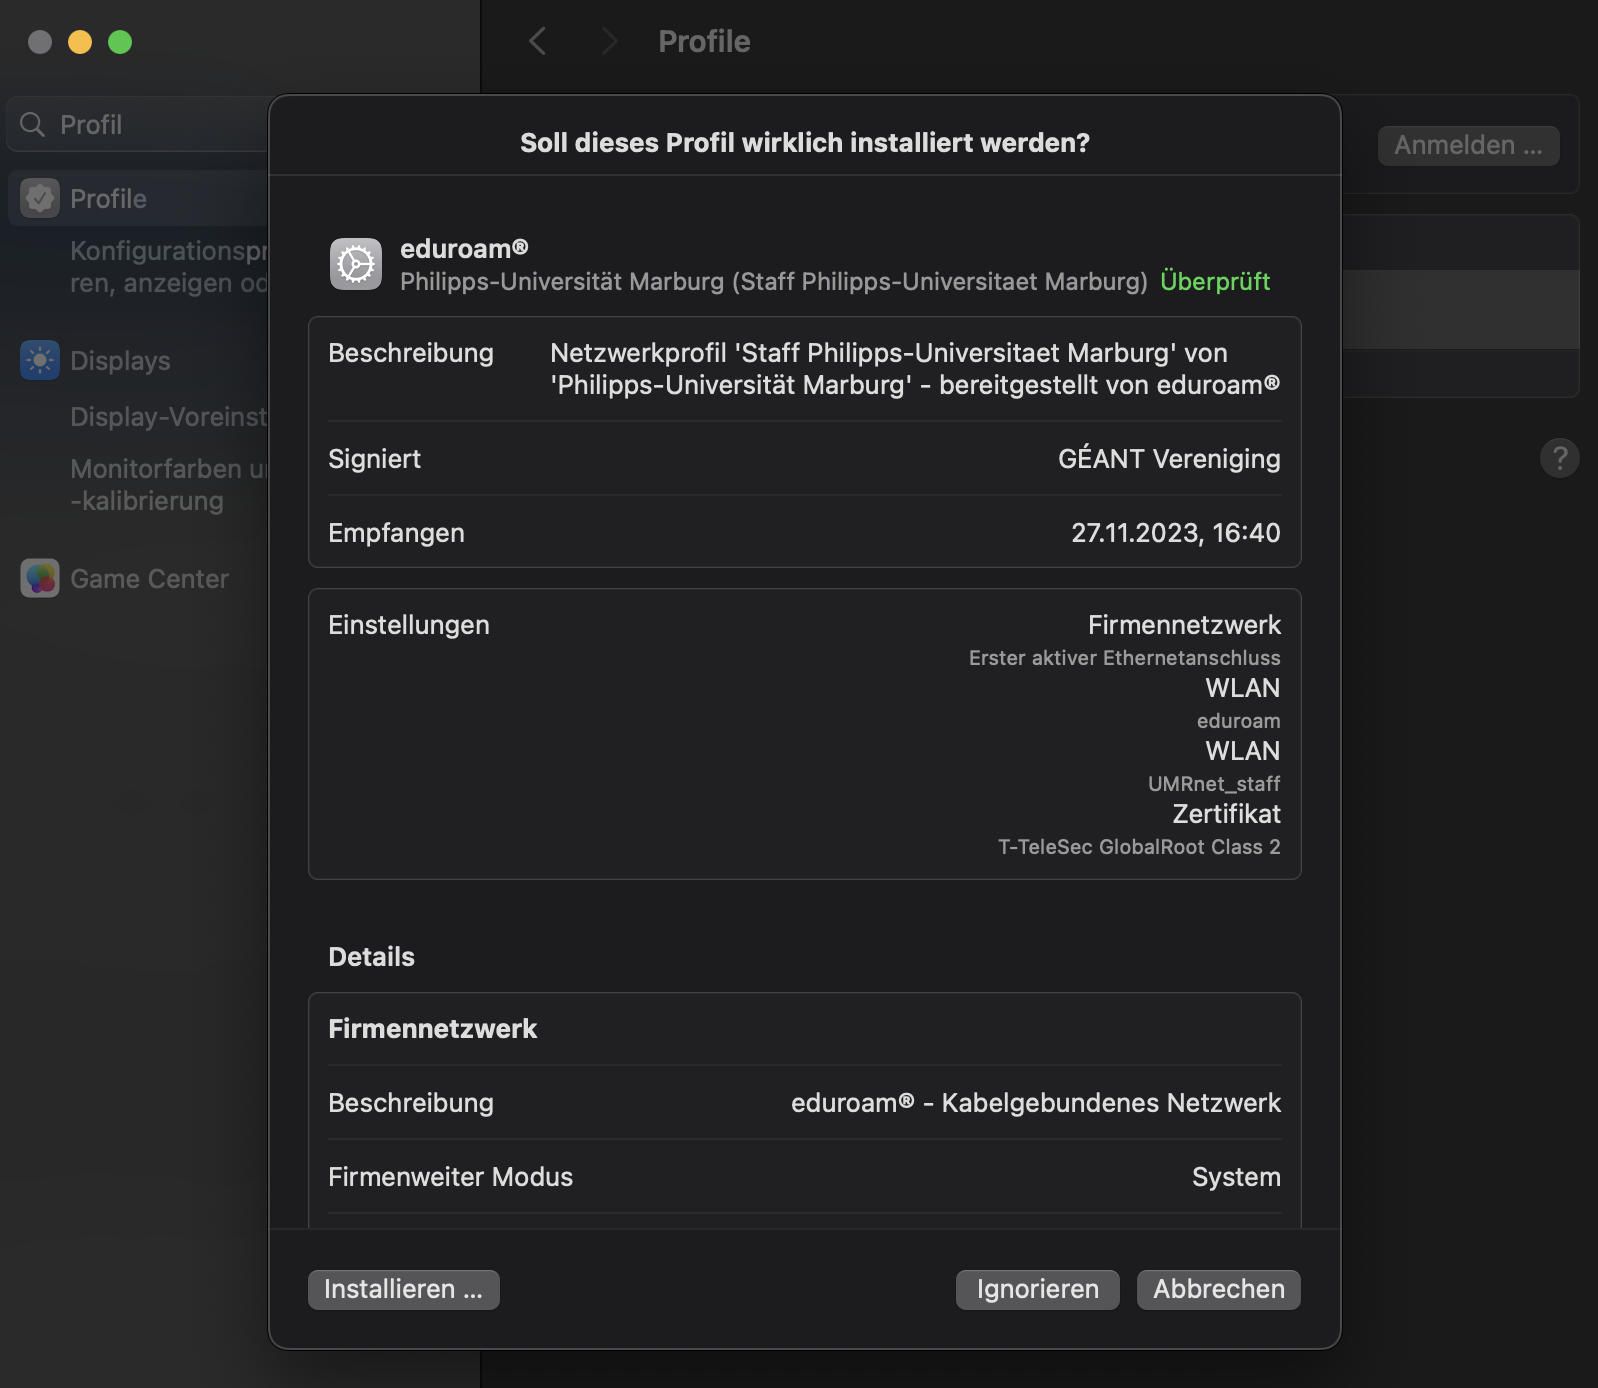Click the Ignorieren button
1598x1388 pixels.
(1037, 1289)
